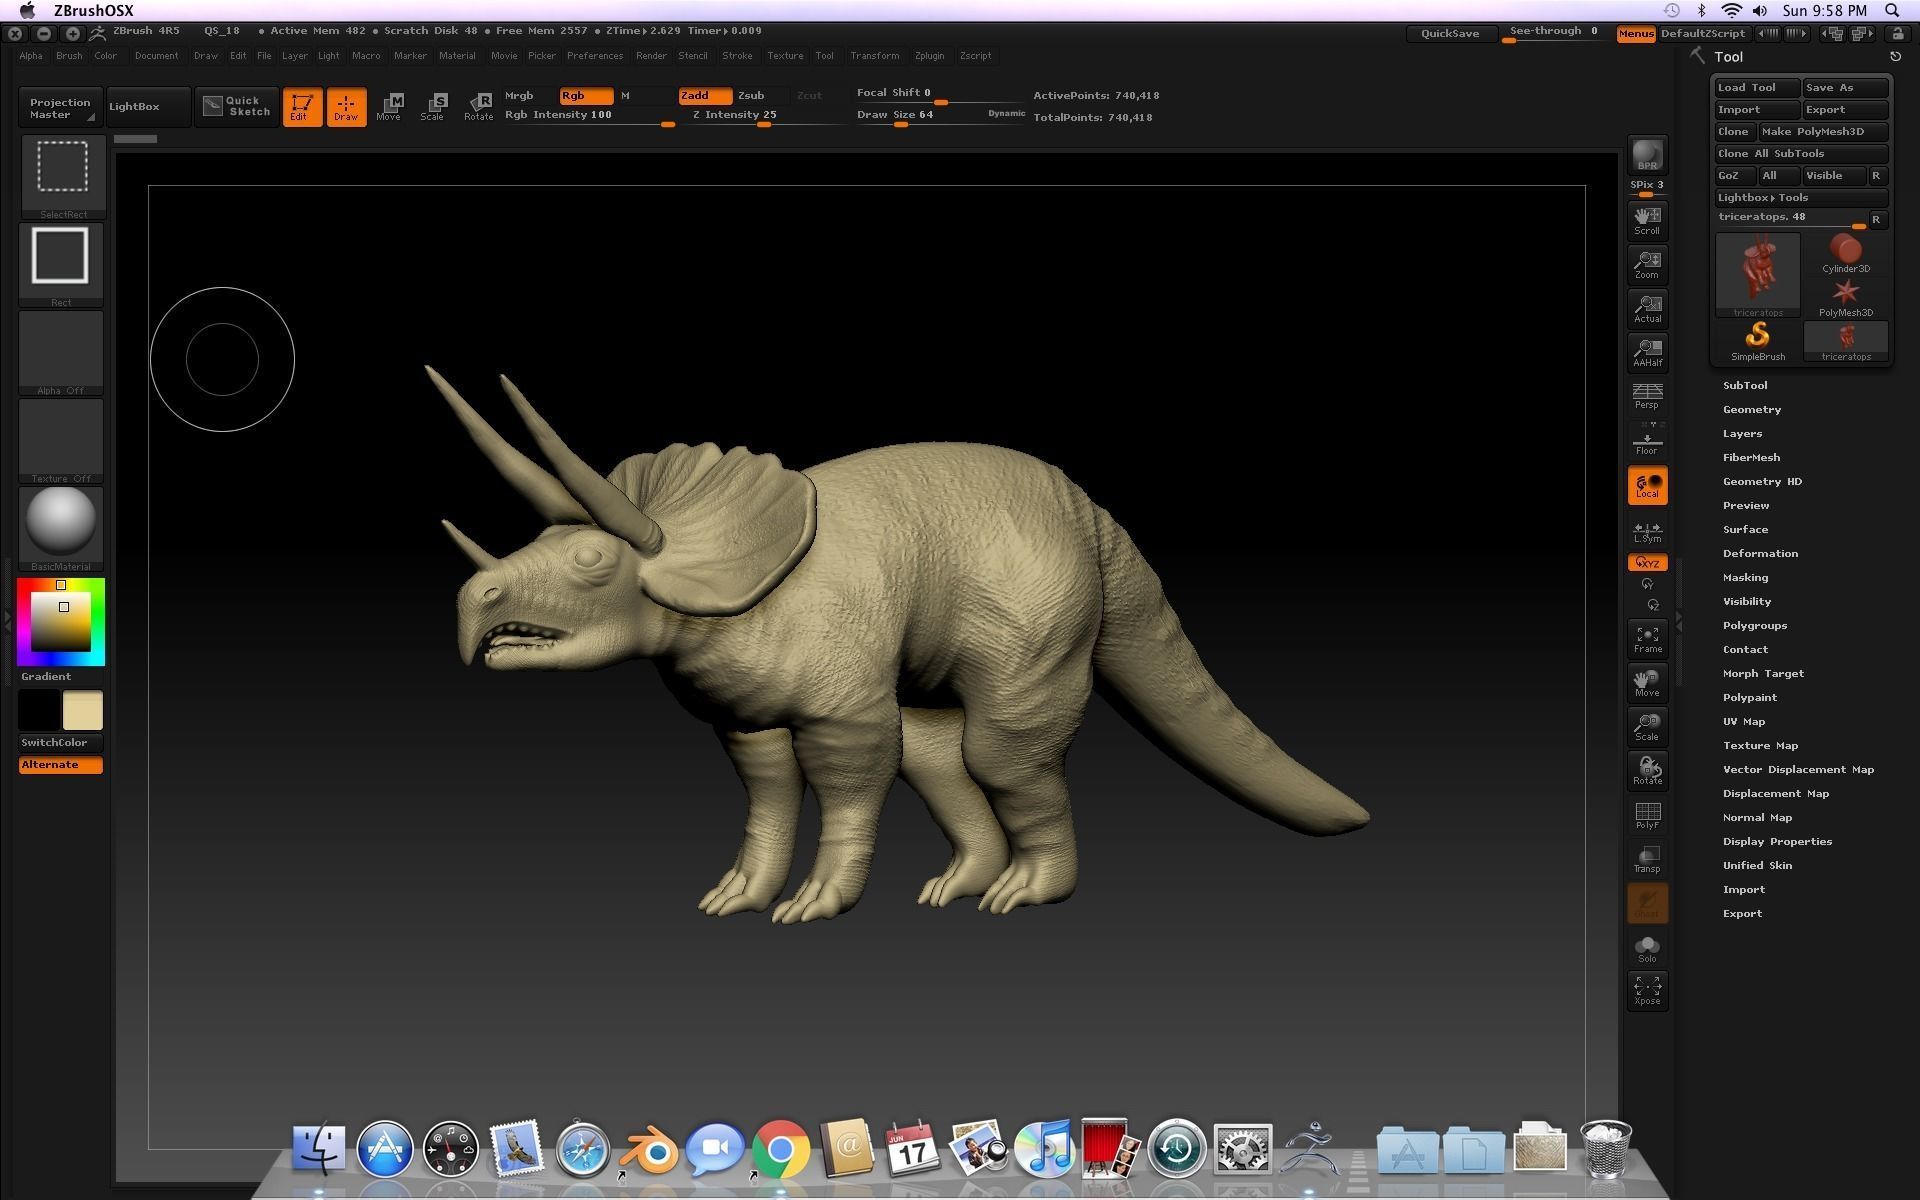This screenshot has width=1920, height=1200.
Task: Select the PolyMesh3D star tool
Action: [1846, 298]
